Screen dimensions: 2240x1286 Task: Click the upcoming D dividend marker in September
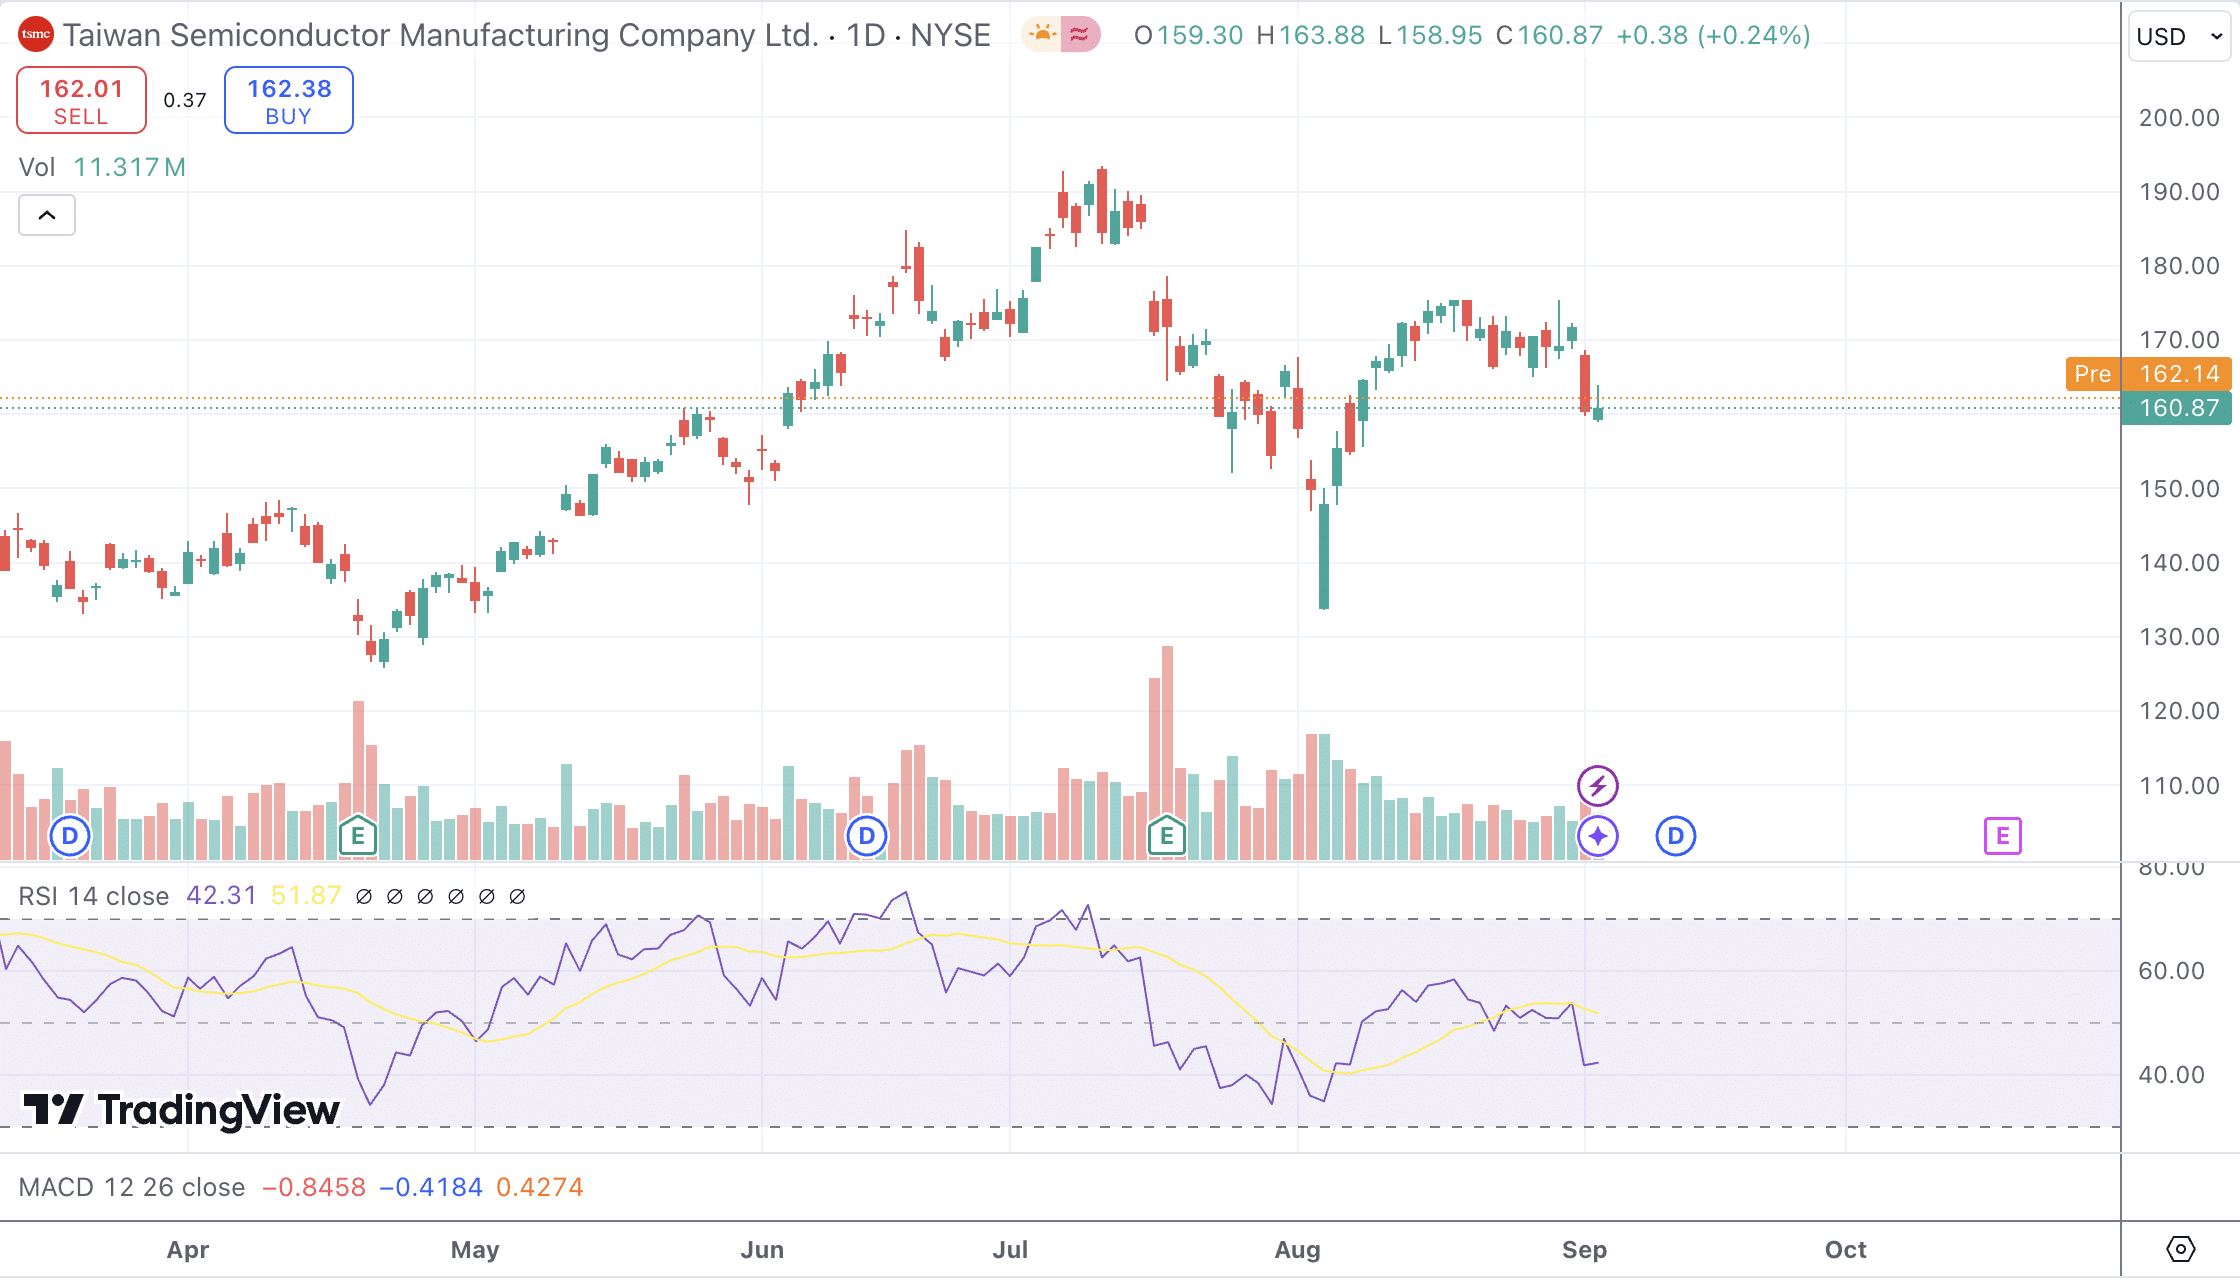point(1676,836)
